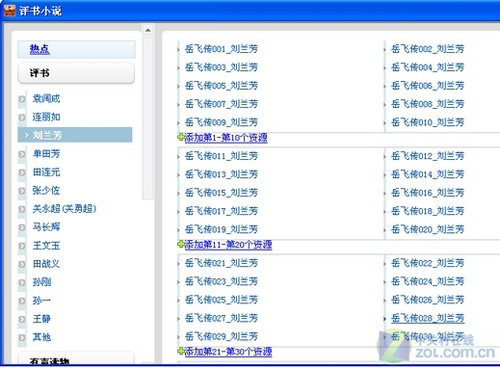Click the arrow icon beside 连丽如
The height and width of the screenshot is (368, 500).
pyautogui.click(x=22, y=117)
